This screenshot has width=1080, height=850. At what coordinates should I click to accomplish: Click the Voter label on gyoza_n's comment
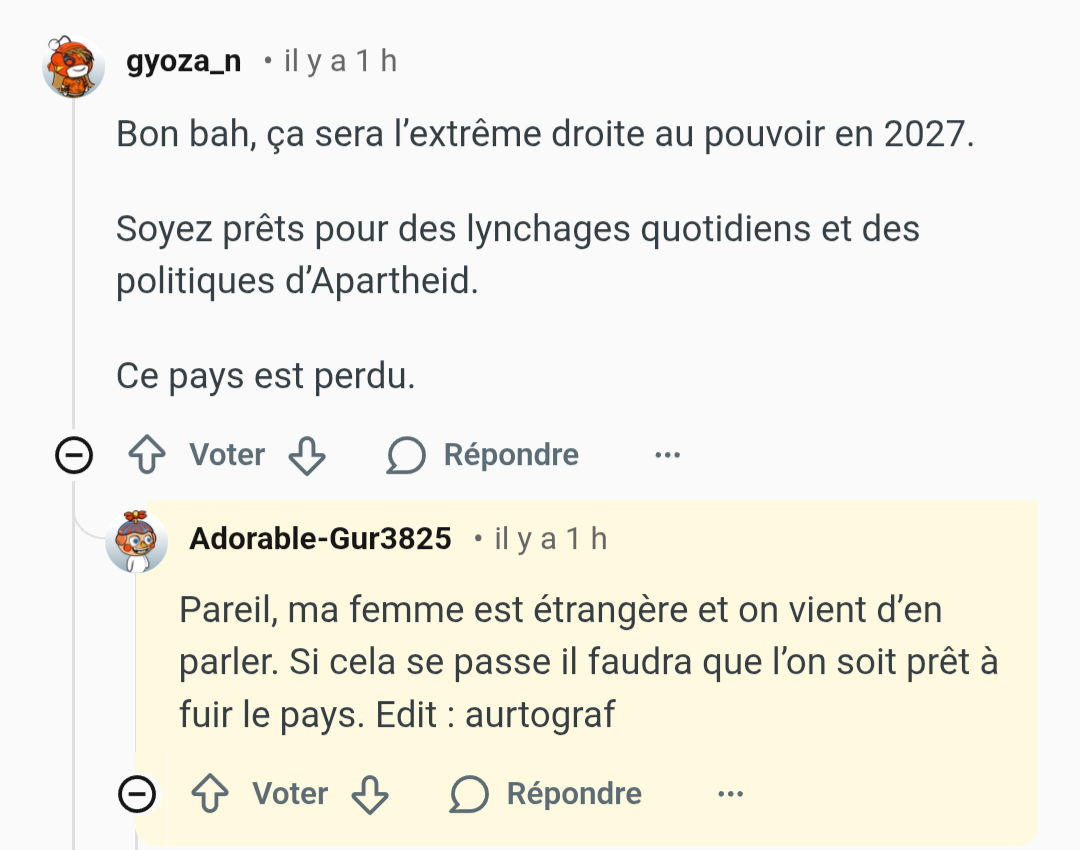click(227, 456)
